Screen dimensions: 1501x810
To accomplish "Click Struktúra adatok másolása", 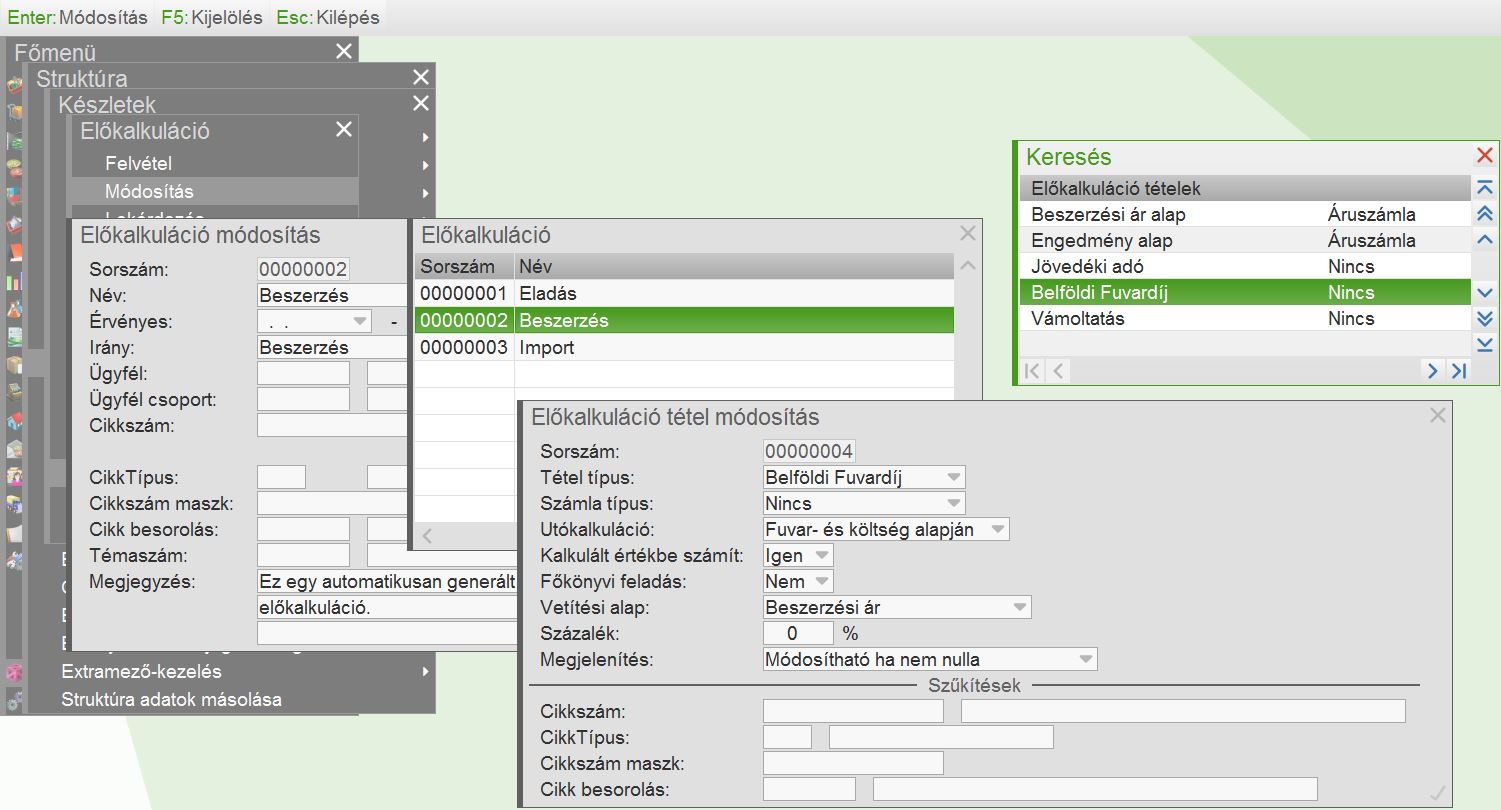I will click(171, 699).
